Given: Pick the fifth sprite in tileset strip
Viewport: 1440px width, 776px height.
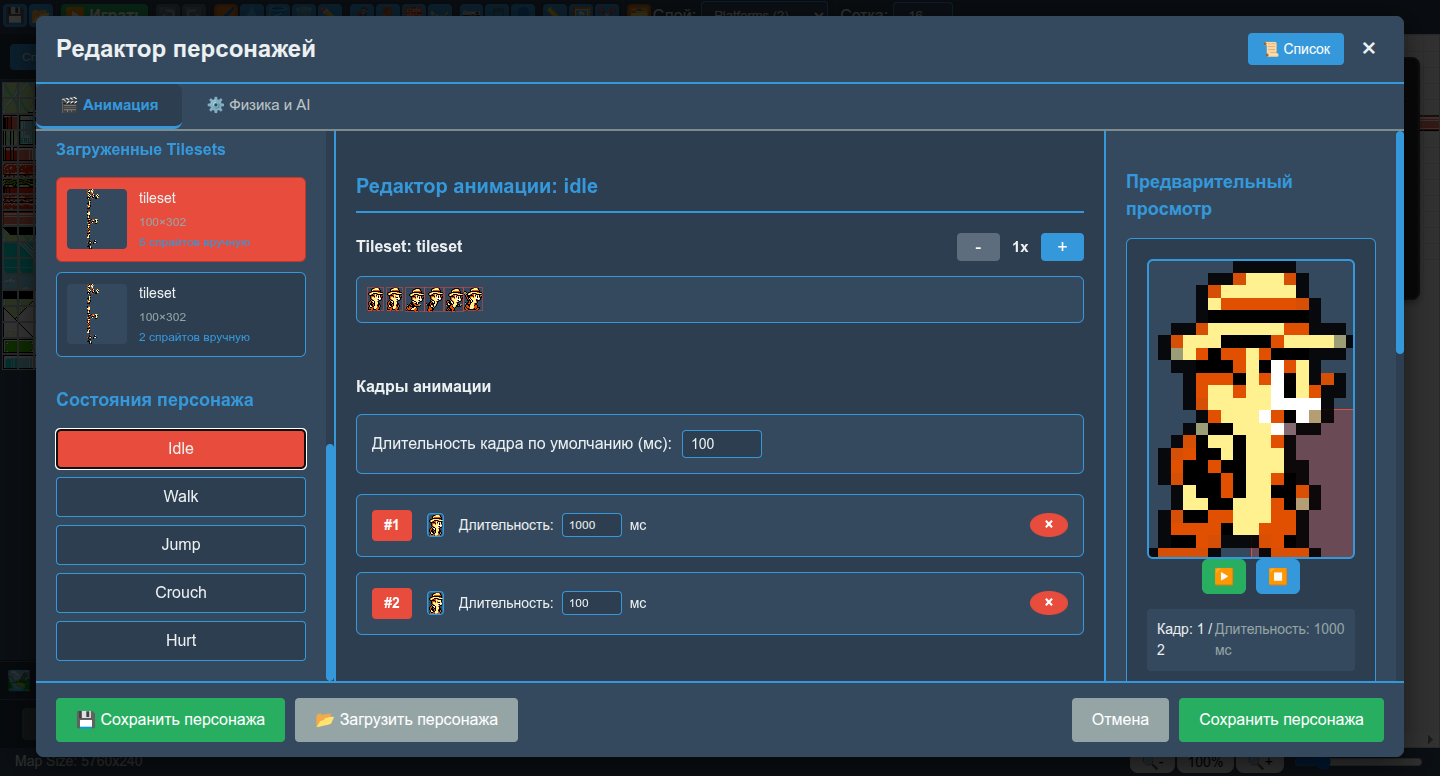Looking at the screenshot, I should 454,299.
